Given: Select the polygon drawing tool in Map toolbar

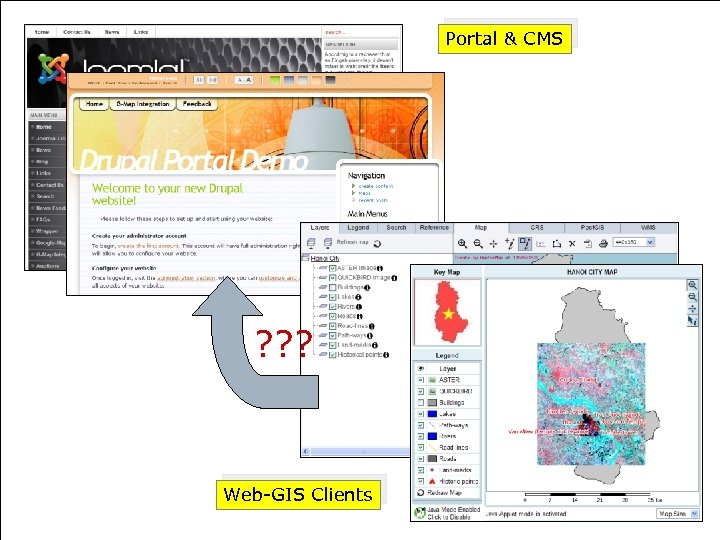Looking at the screenshot, I should 557,244.
